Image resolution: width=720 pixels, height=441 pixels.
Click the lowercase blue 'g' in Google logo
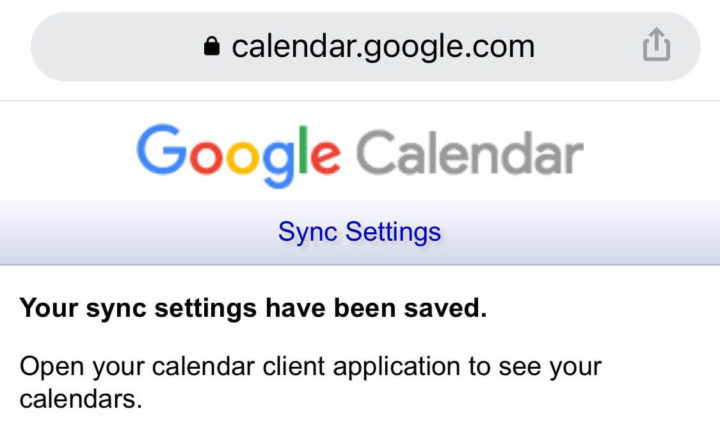279,164
